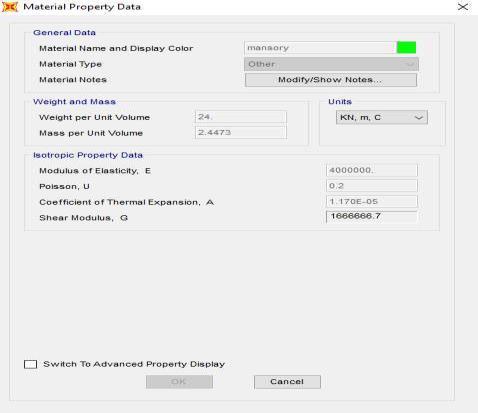
Task: Click the Modulus of Elasticity, E label
Action: pos(95,171)
